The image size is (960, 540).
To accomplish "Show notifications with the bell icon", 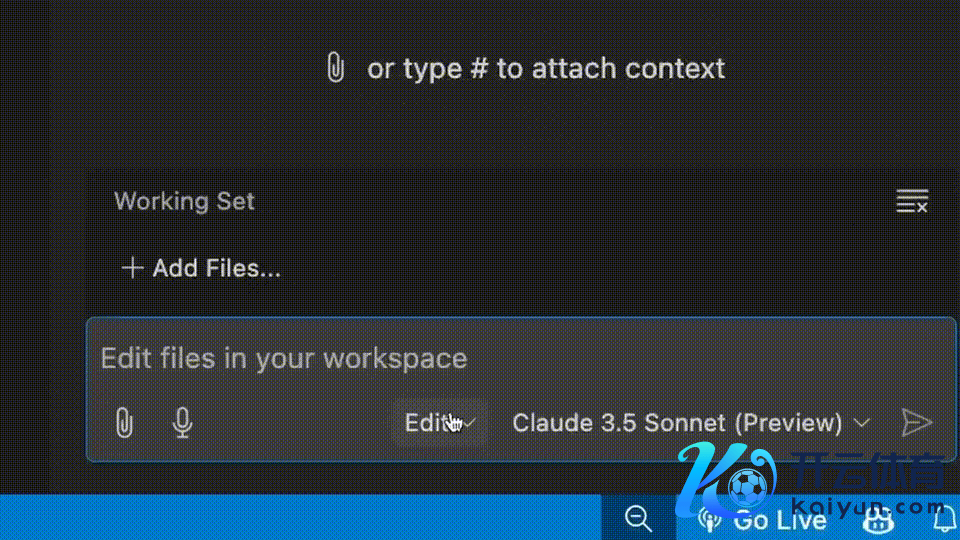I will 943,518.
